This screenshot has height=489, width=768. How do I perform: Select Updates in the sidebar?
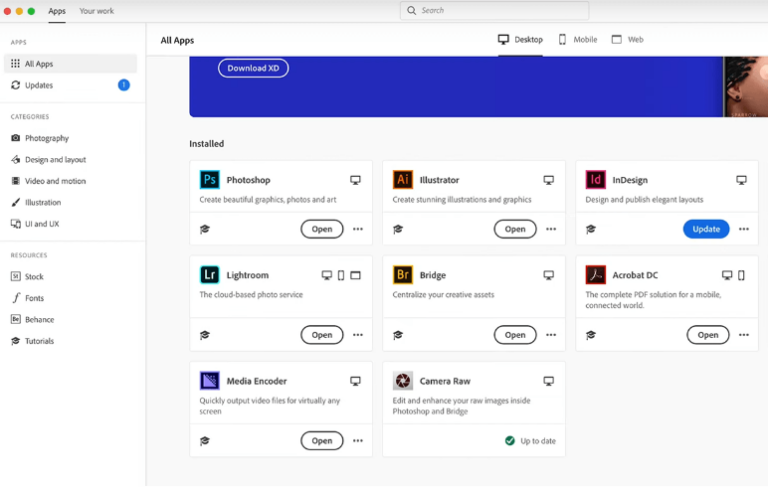[x=39, y=85]
